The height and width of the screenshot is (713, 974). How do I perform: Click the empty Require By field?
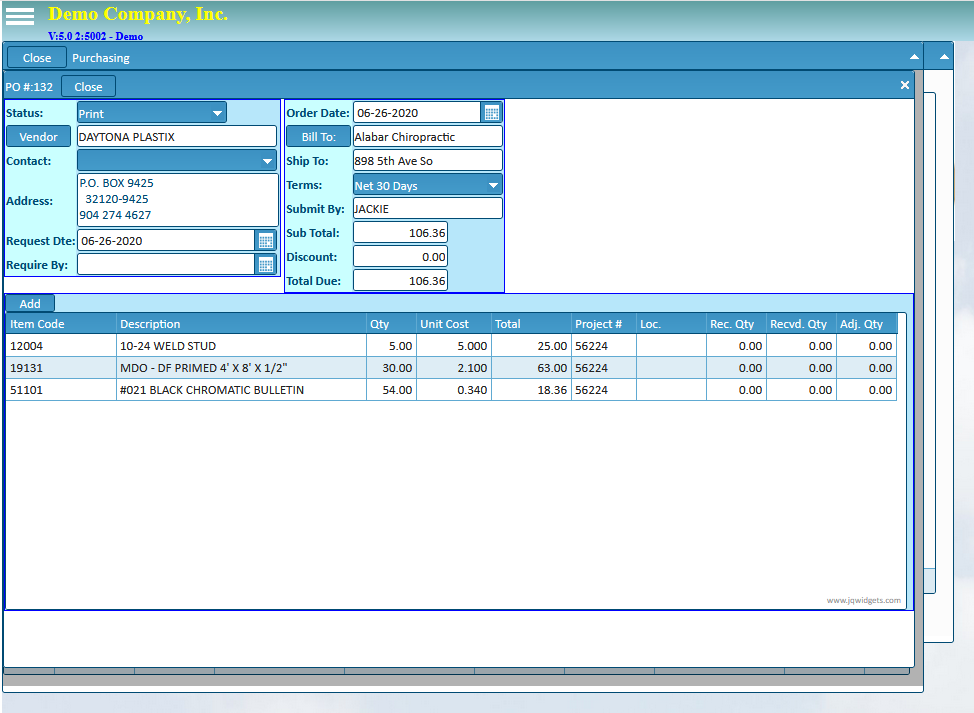point(166,265)
